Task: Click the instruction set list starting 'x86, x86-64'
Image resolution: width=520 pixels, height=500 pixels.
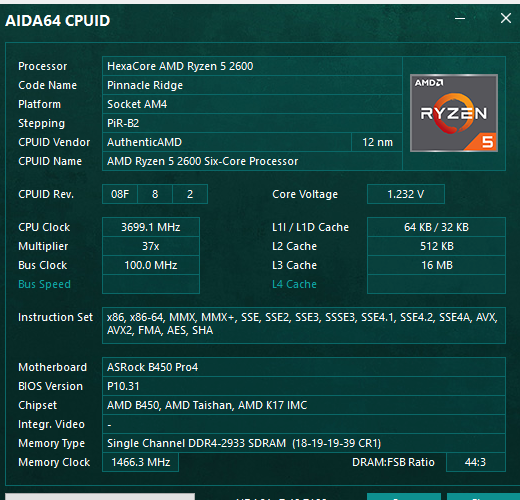Action: (x=304, y=325)
